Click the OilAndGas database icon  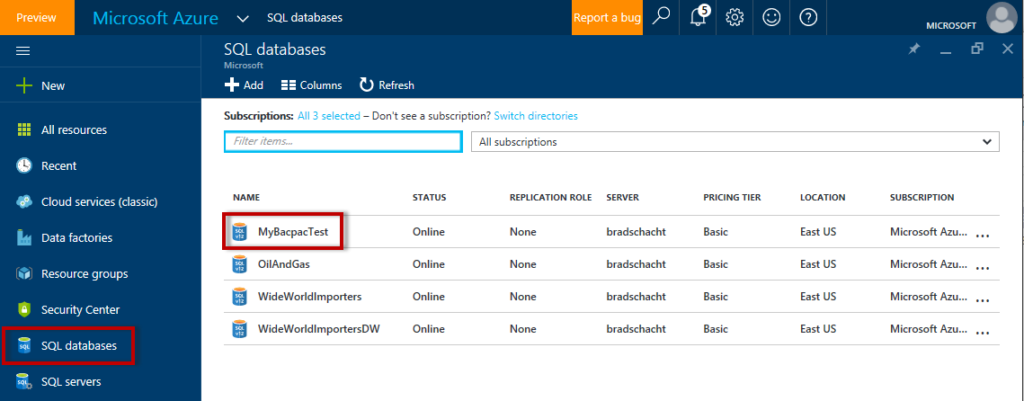[x=240, y=265]
